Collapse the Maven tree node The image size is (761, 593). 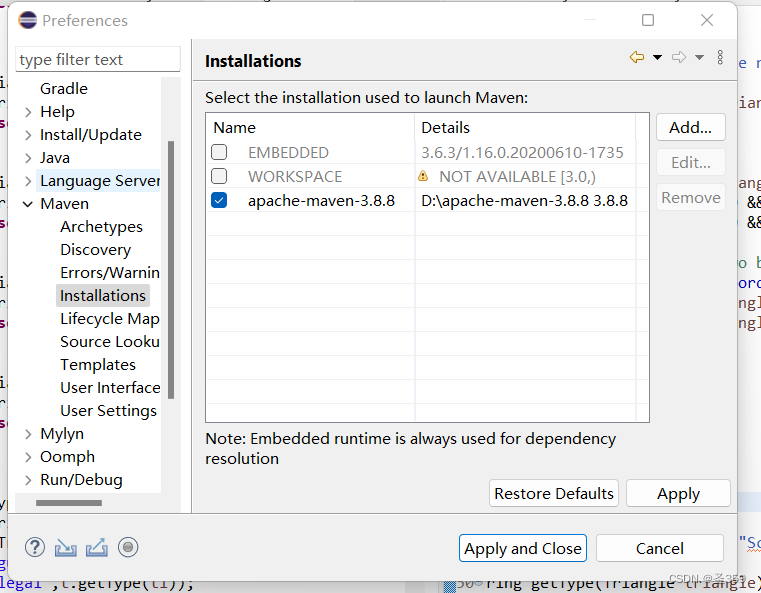tap(28, 204)
